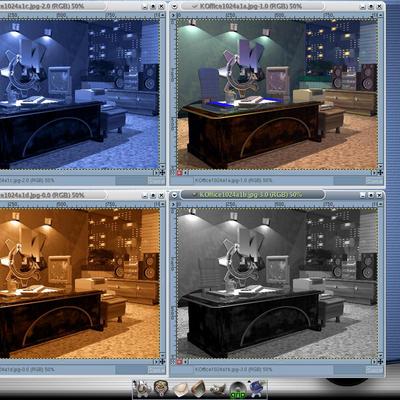Click the full-color office image canvas

click(x=277, y=94)
